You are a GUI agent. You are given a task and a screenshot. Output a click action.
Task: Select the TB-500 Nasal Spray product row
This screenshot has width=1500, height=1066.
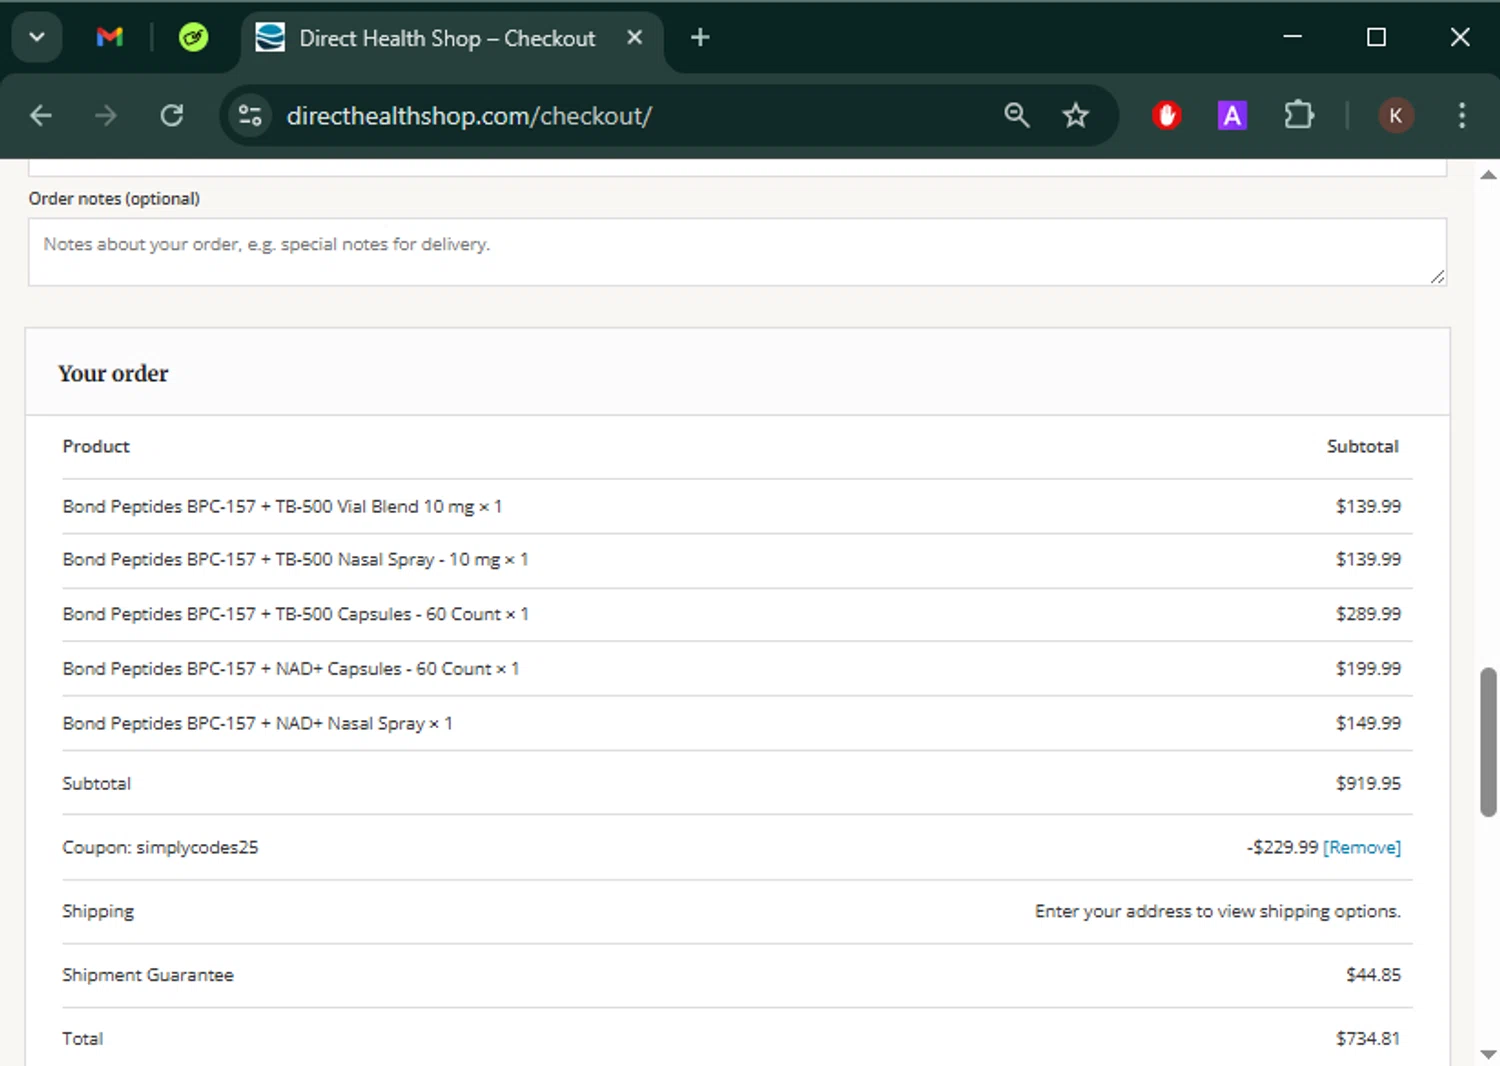pos(737,560)
